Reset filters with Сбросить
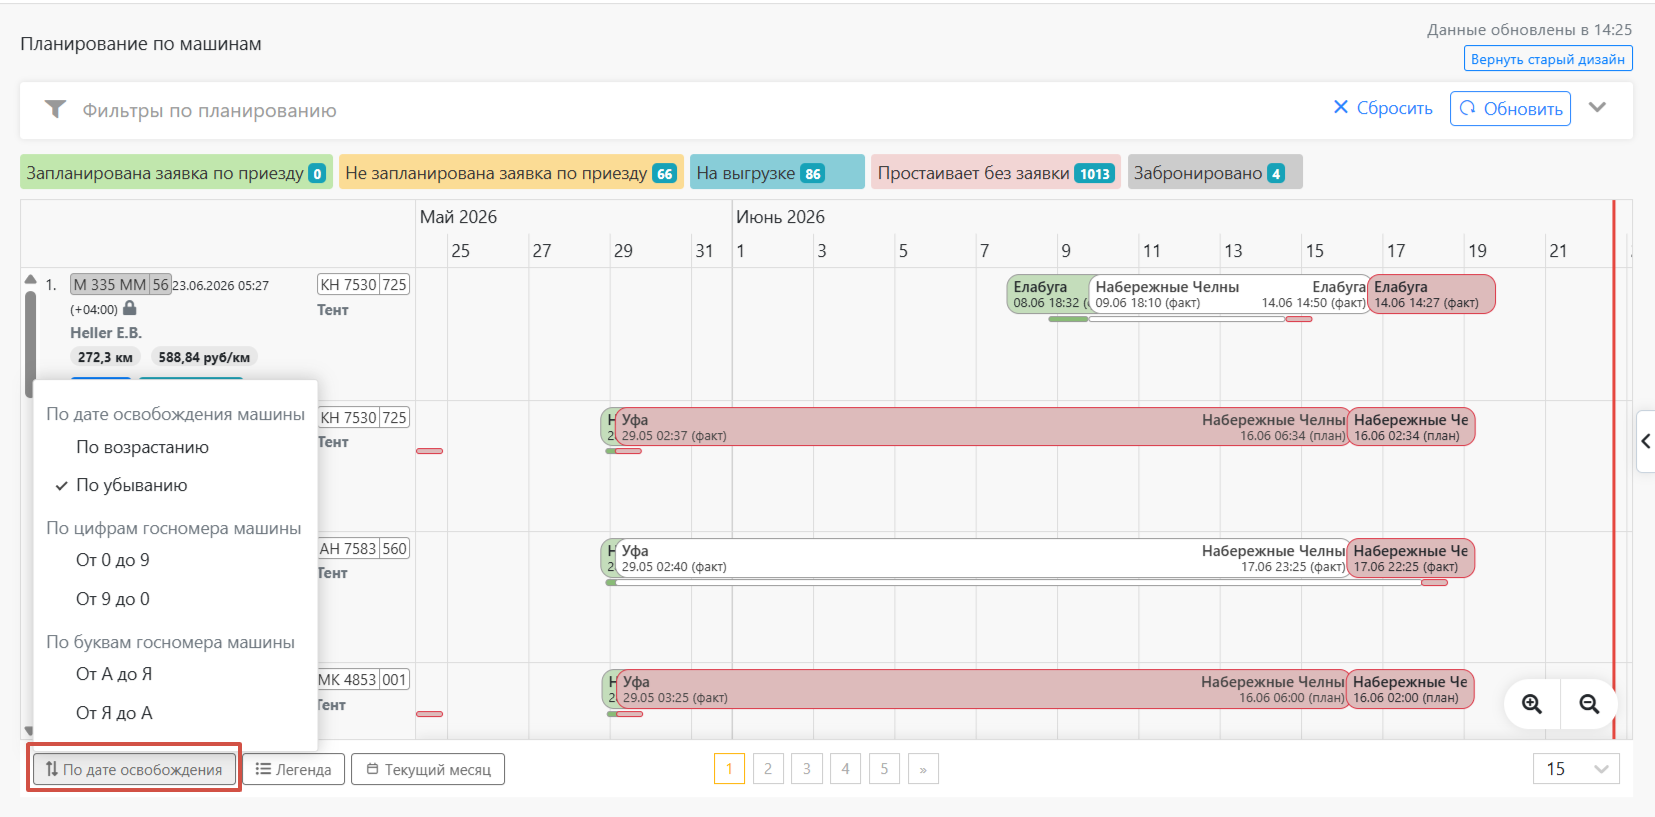1655x817 pixels. pos(1383,108)
